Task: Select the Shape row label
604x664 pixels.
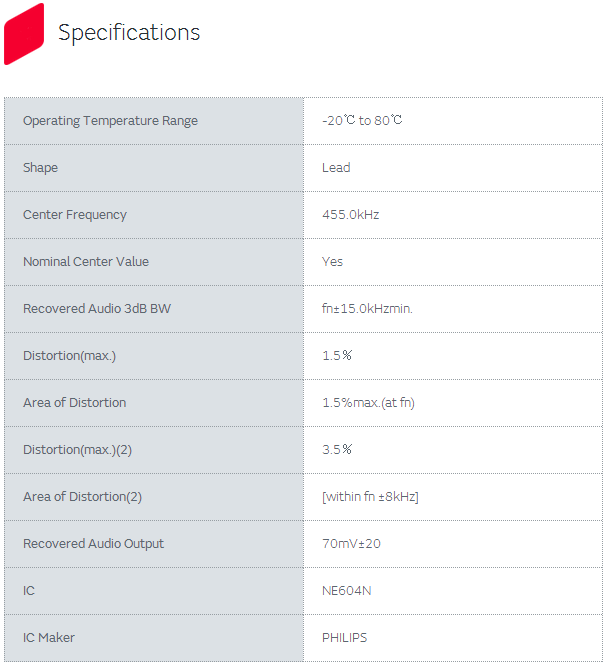Action: 41,168
